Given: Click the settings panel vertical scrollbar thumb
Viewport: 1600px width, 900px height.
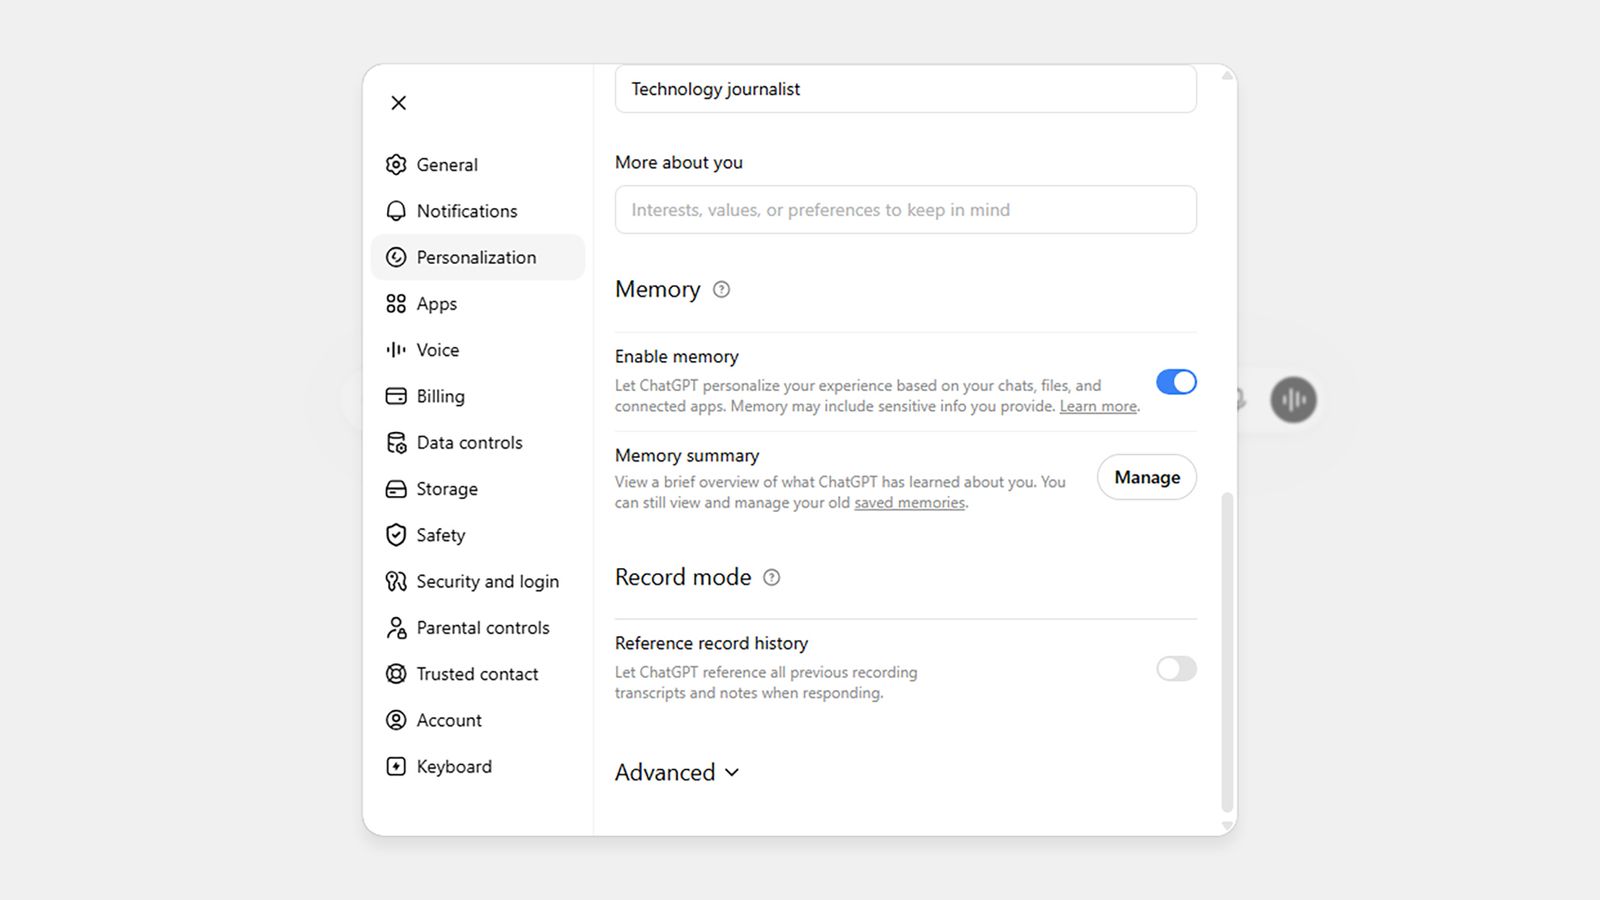Looking at the screenshot, I should click(1227, 652).
